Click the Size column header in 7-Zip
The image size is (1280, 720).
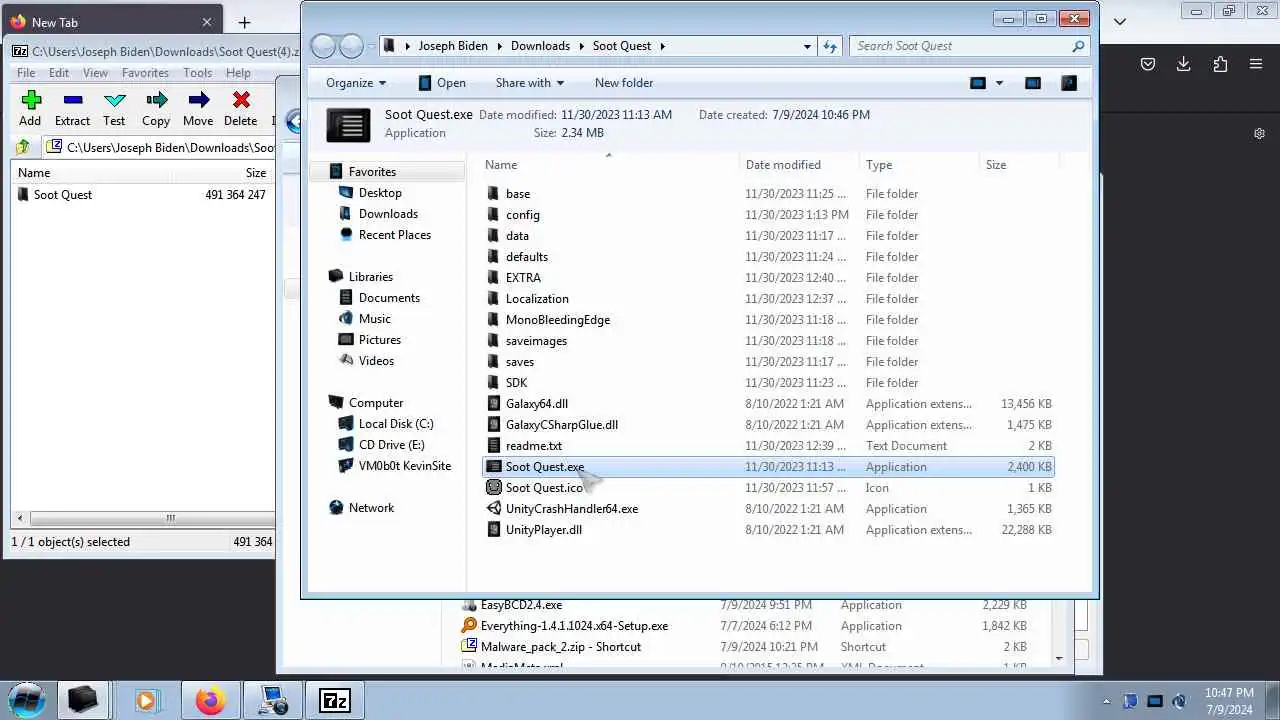pos(256,173)
